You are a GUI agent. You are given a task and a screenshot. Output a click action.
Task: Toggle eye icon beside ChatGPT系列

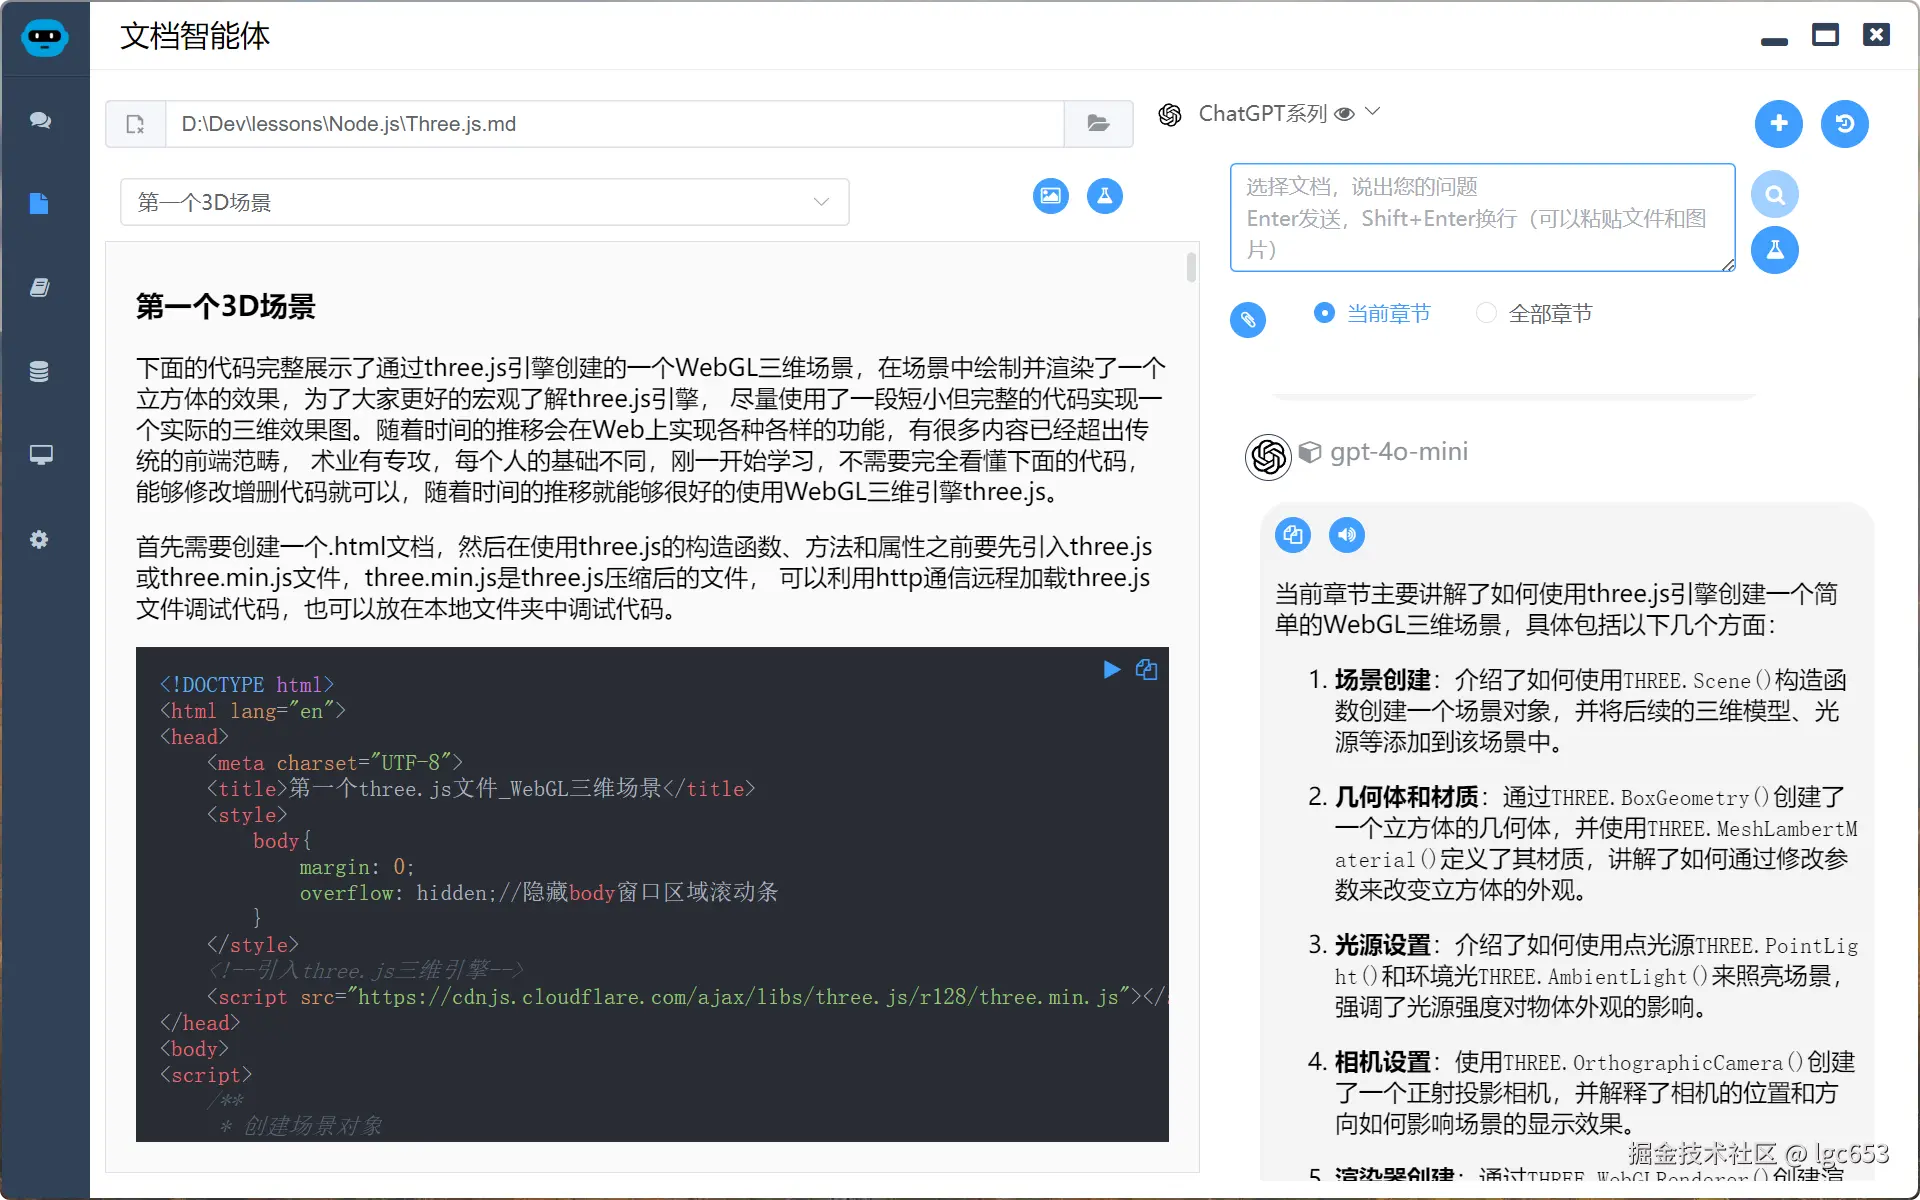1345,114
